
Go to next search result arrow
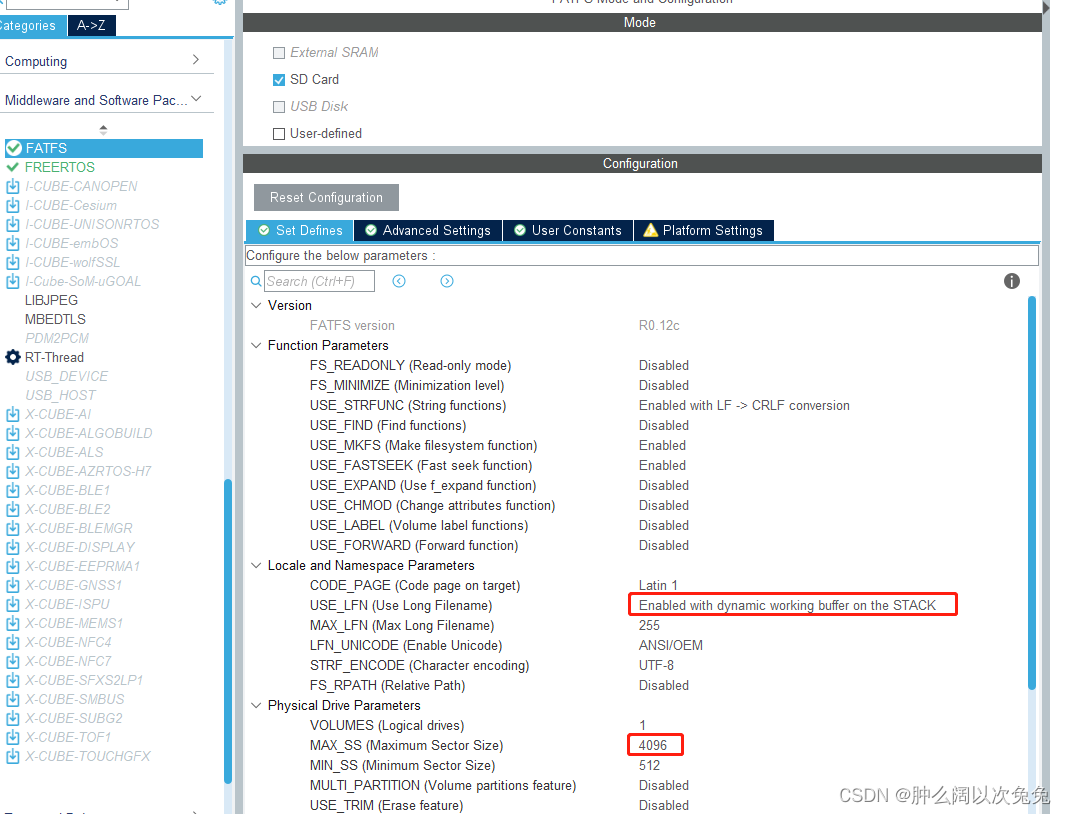point(447,281)
